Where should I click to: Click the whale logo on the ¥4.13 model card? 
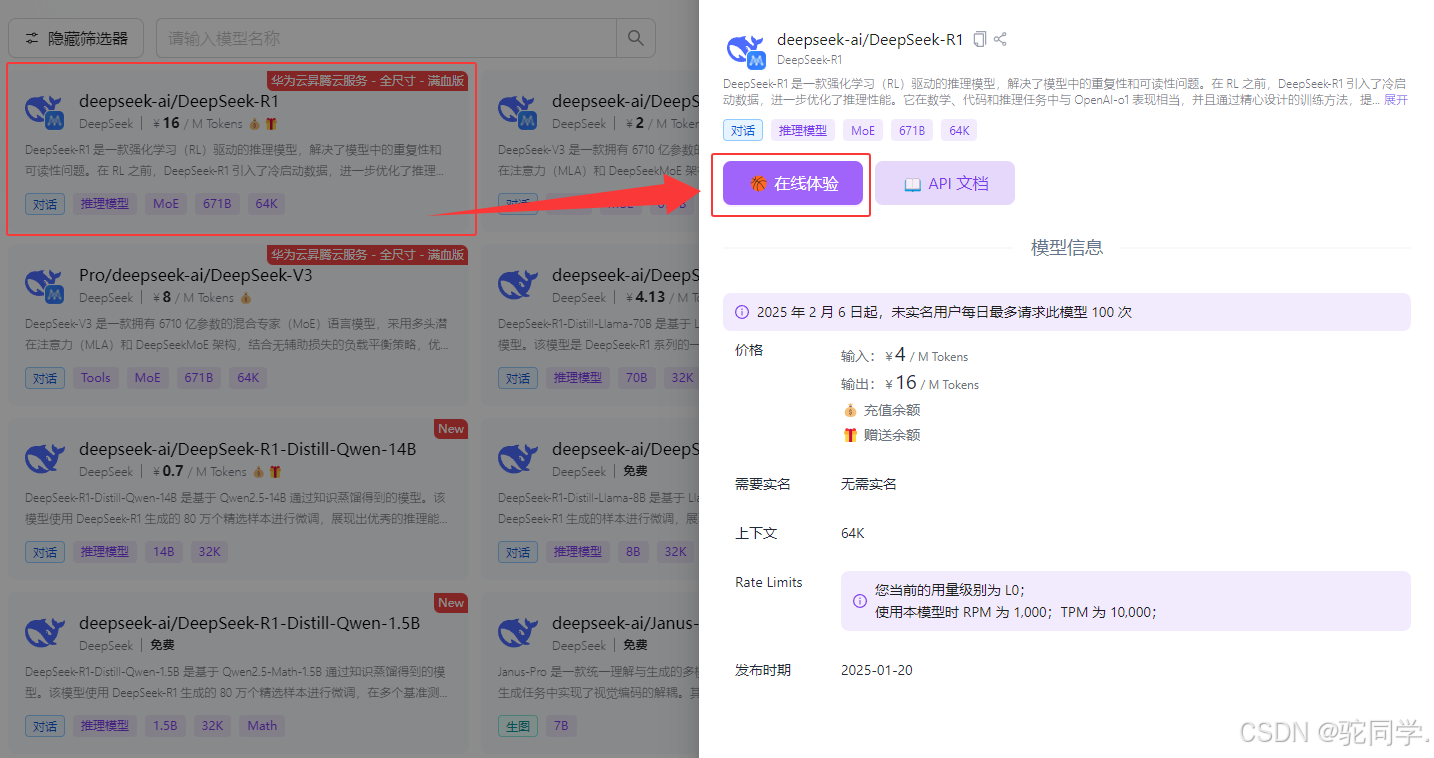point(518,286)
